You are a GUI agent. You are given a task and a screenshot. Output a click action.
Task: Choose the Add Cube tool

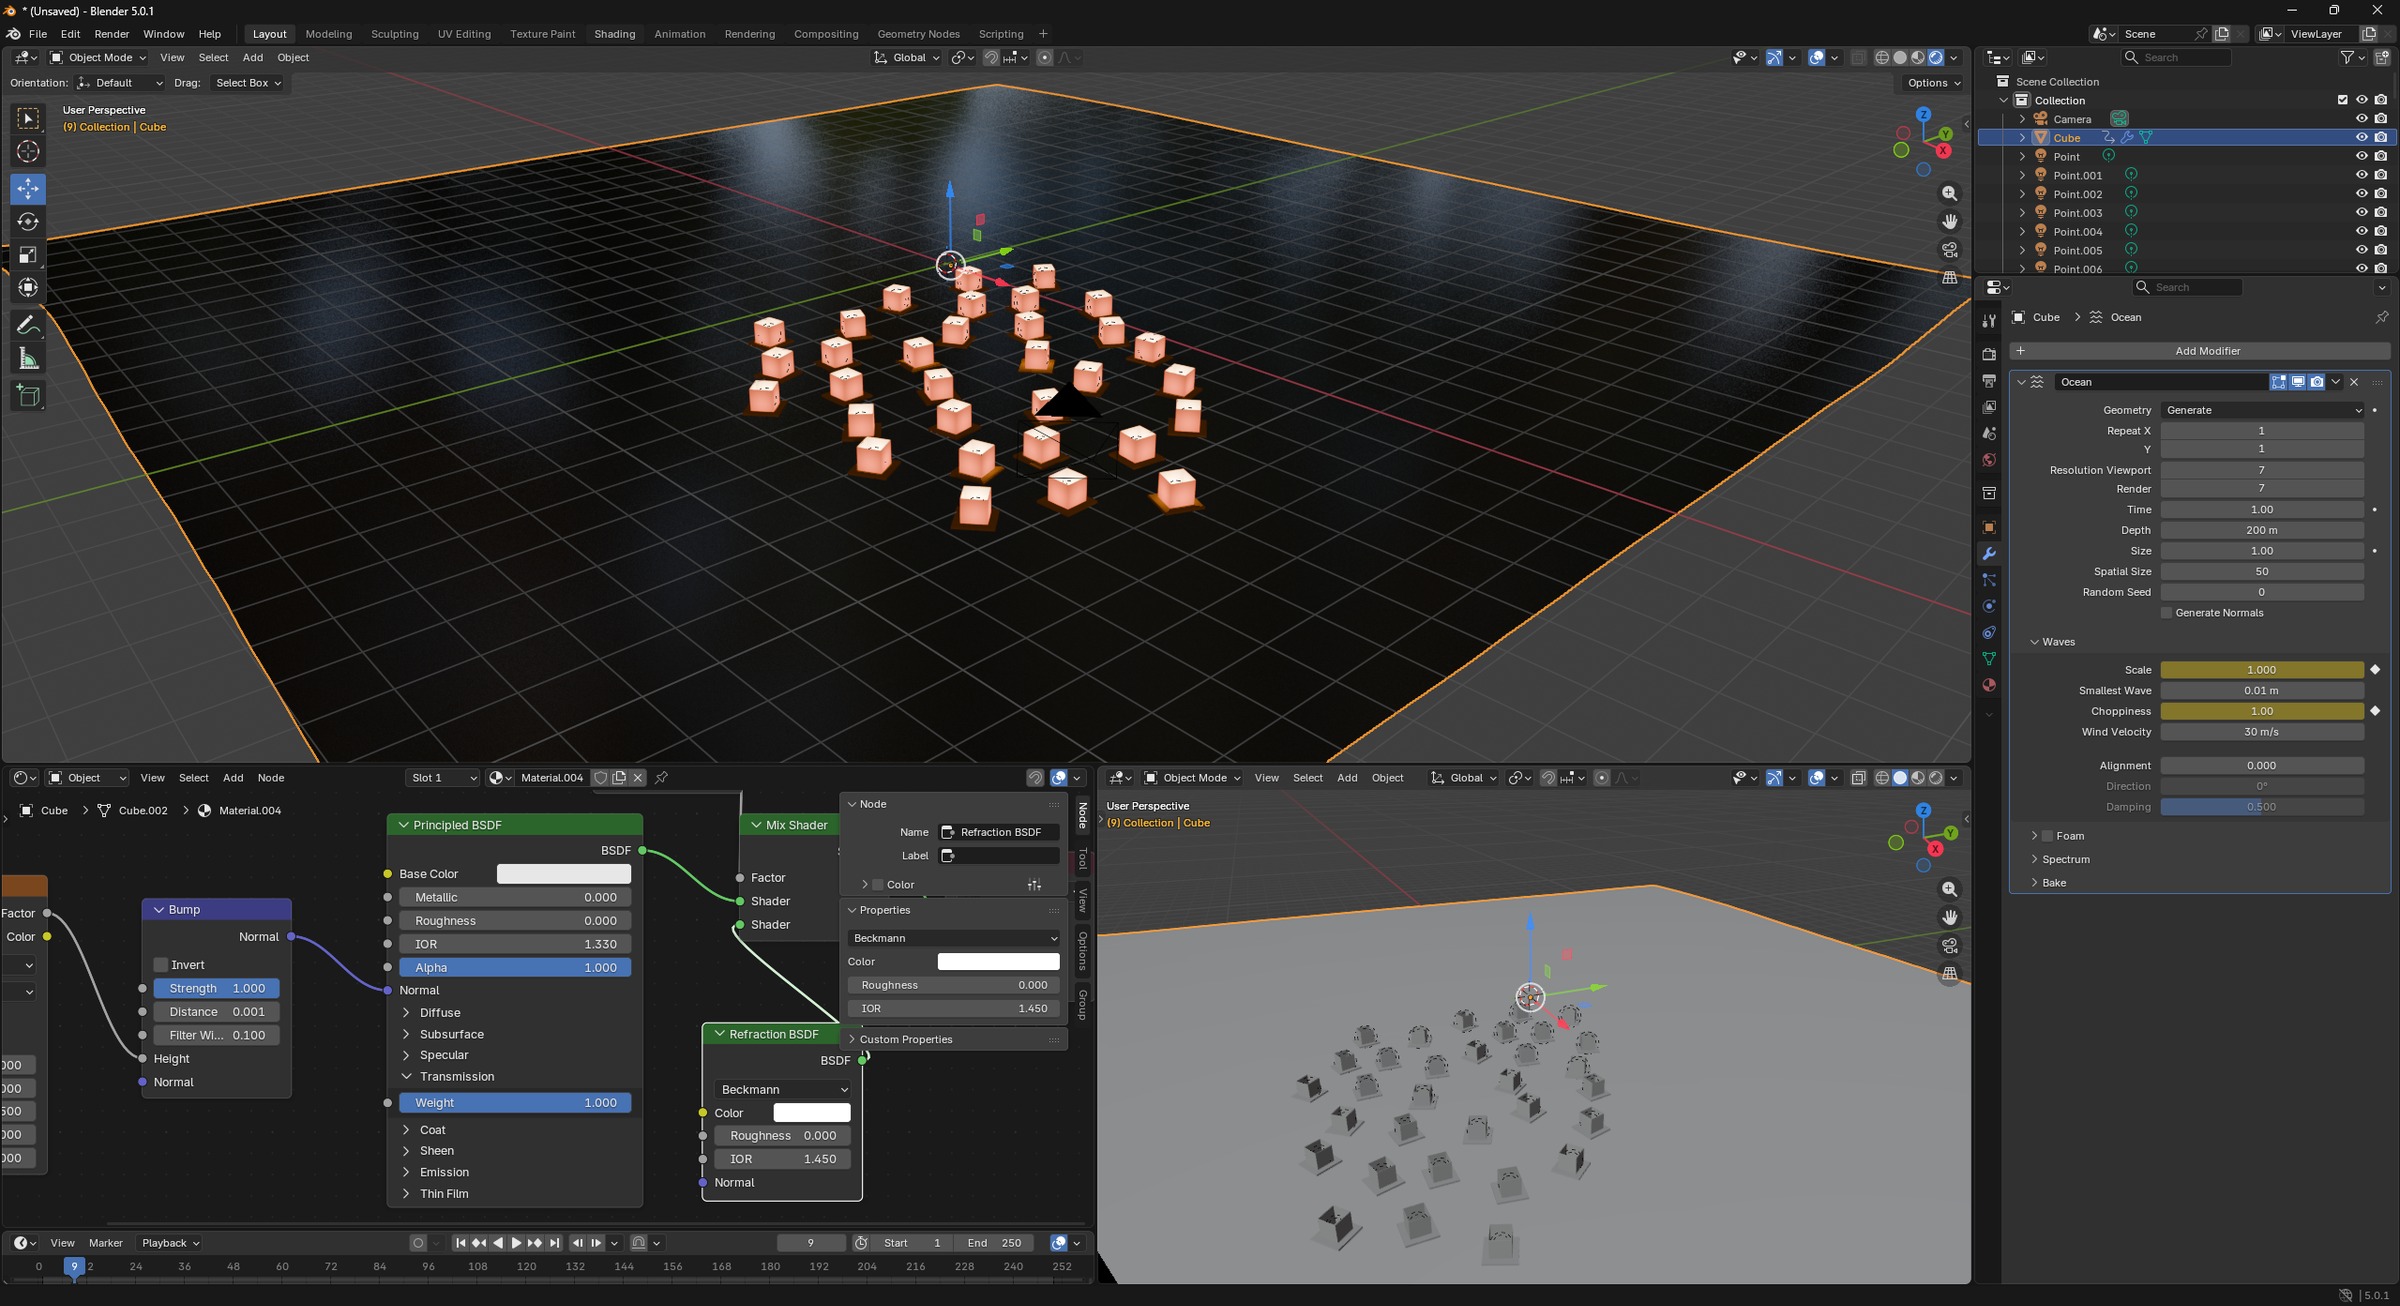click(x=28, y=396)
